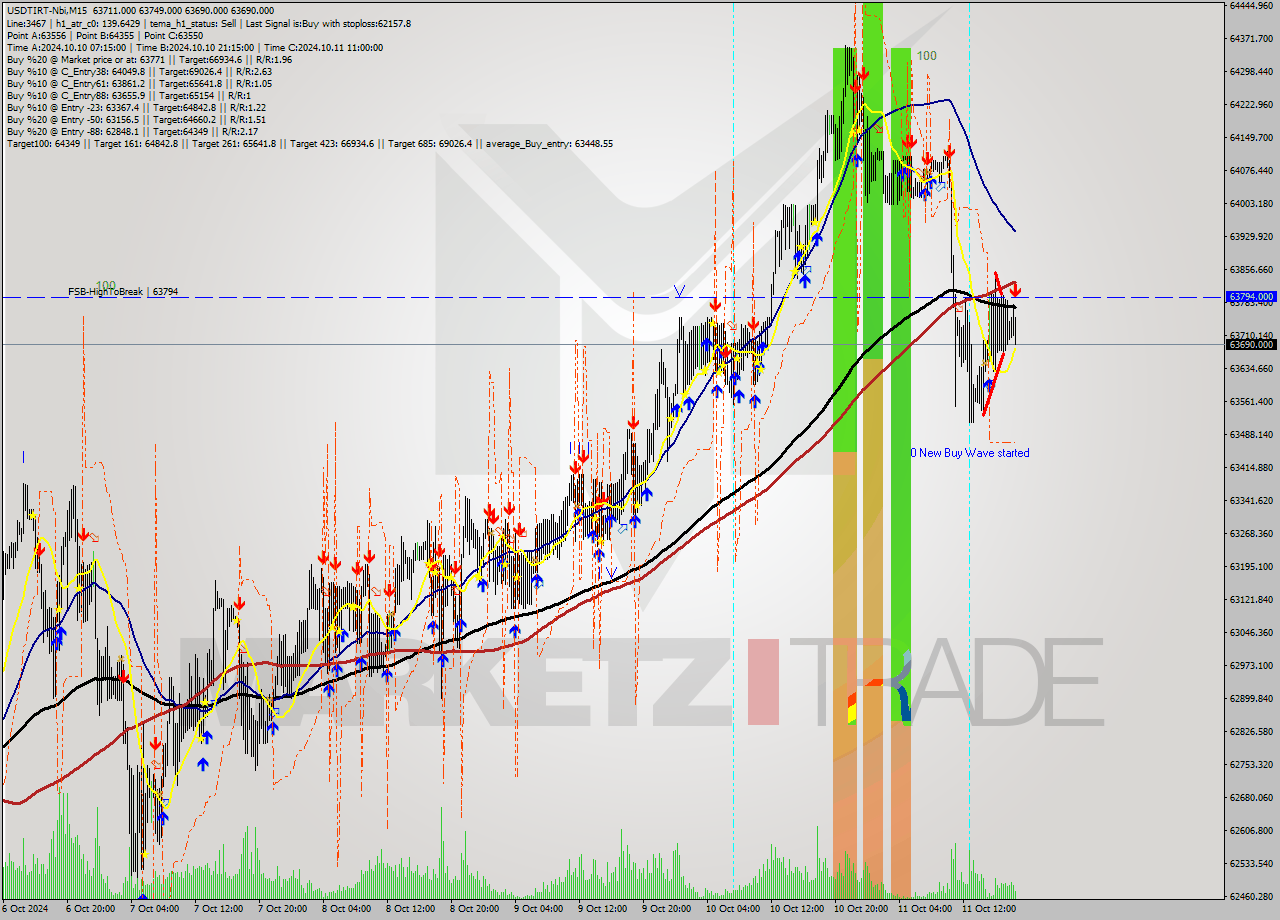Click the 63561.400 price axis label

click(x=1251, y=401)
